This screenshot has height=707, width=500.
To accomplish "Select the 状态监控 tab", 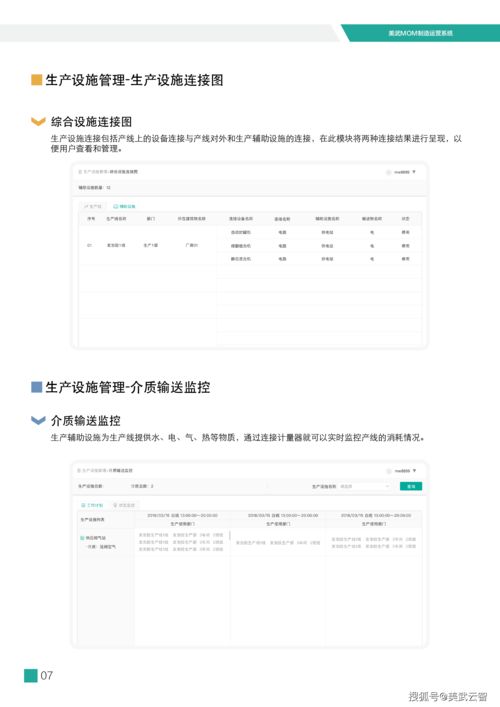I will (x=124, y=505).
